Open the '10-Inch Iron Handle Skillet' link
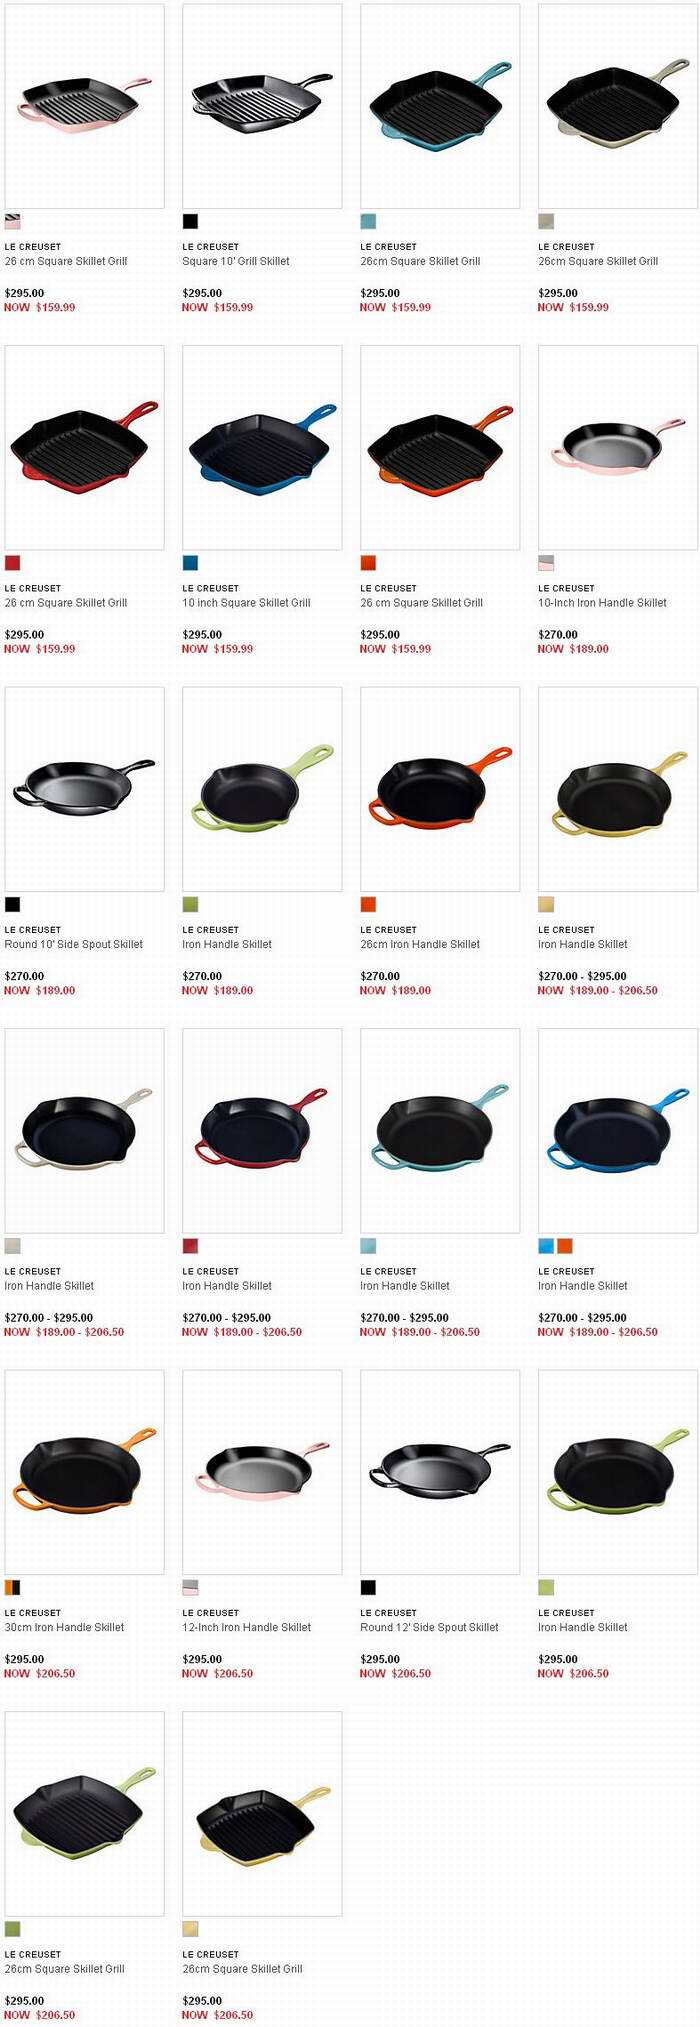The height and width of the screenshot is (2027, 700). click(x=602, y=603)
